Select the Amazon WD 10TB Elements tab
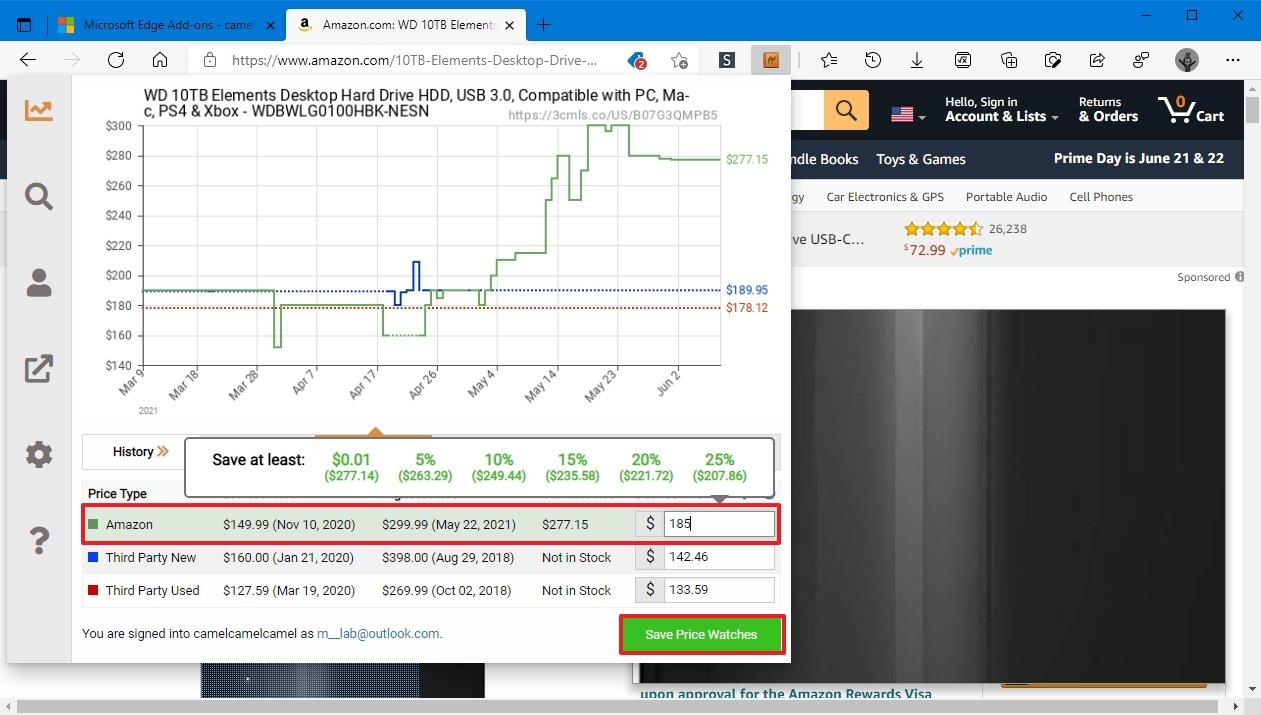Image resolution: width=1261 pixels, height=715 pixels. (x=408, y=24)
